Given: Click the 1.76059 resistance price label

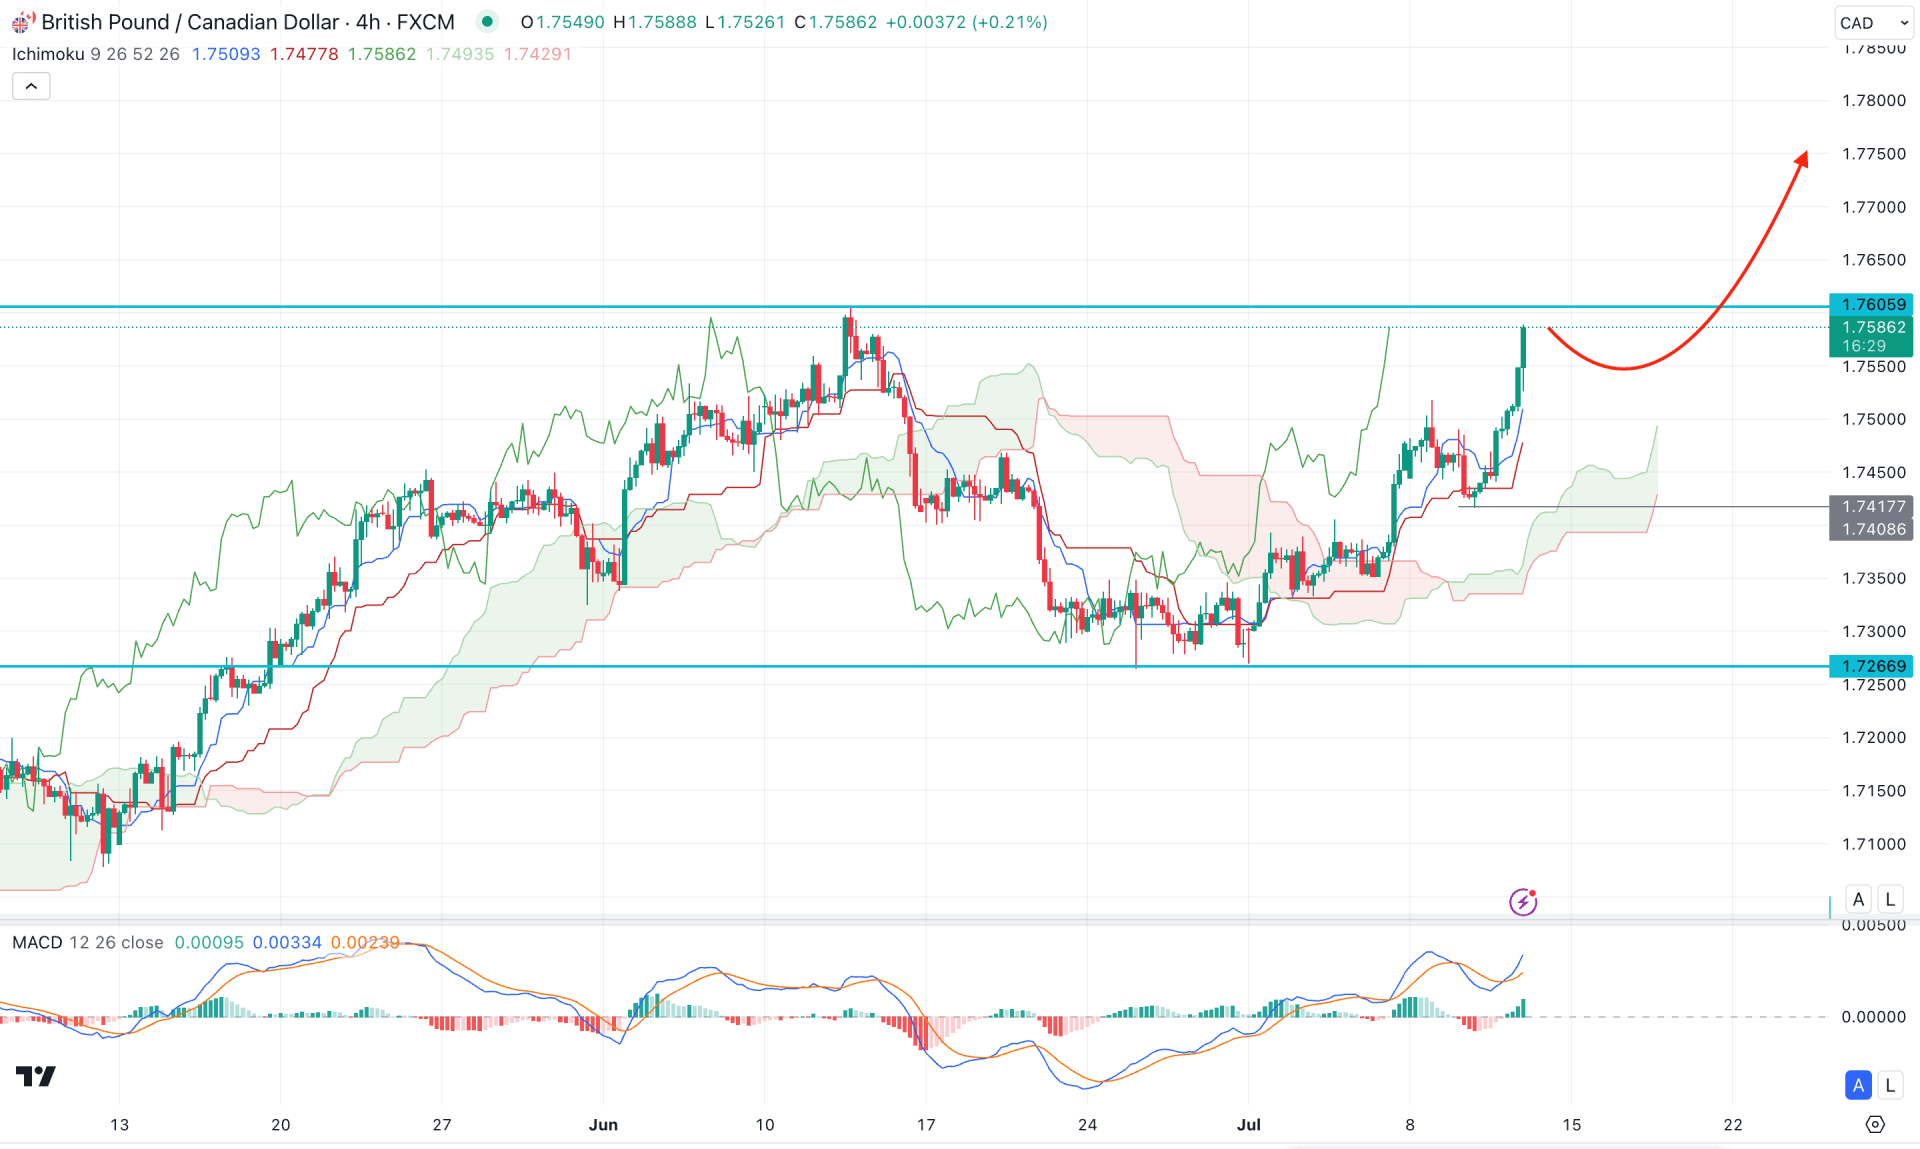Looking at the screenshot, I should 1871,304.
